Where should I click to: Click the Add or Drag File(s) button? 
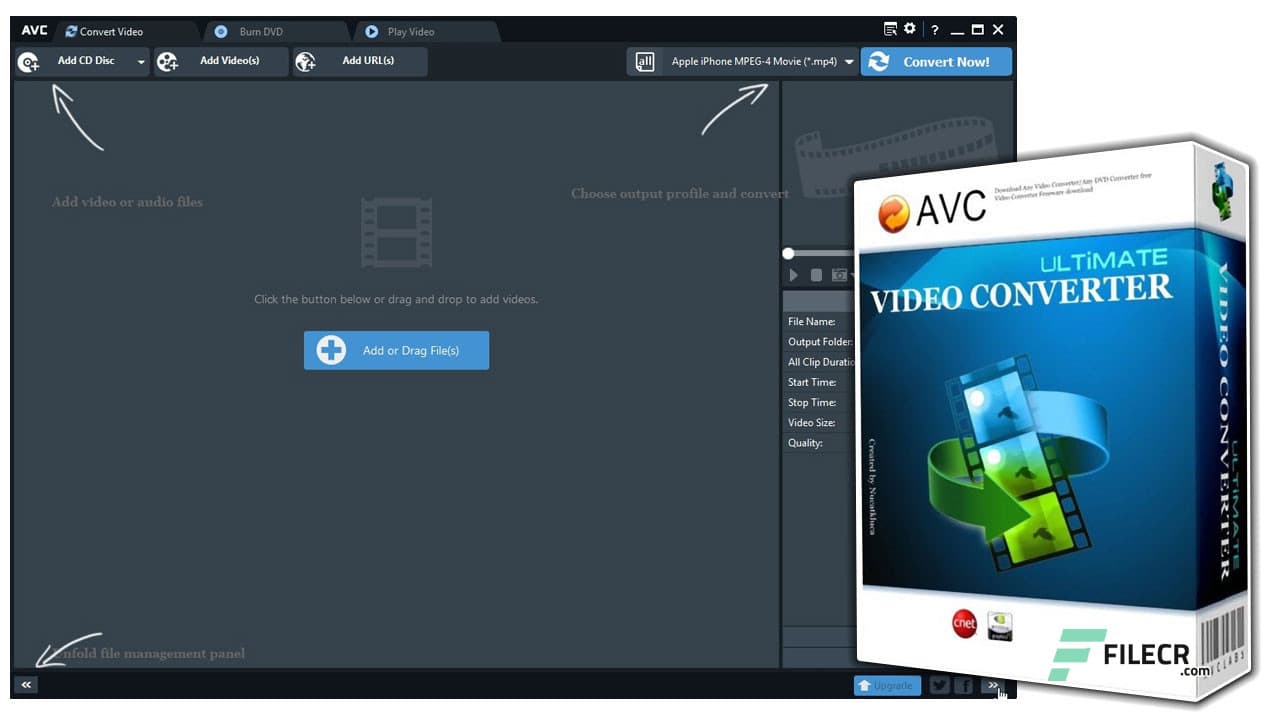[x=396, y=350]
